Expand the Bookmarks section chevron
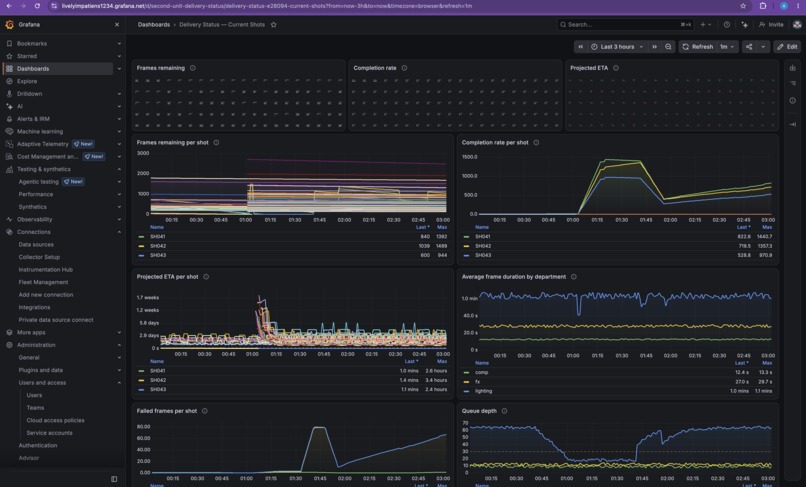The image size is (806, 487). click(119, 44)
